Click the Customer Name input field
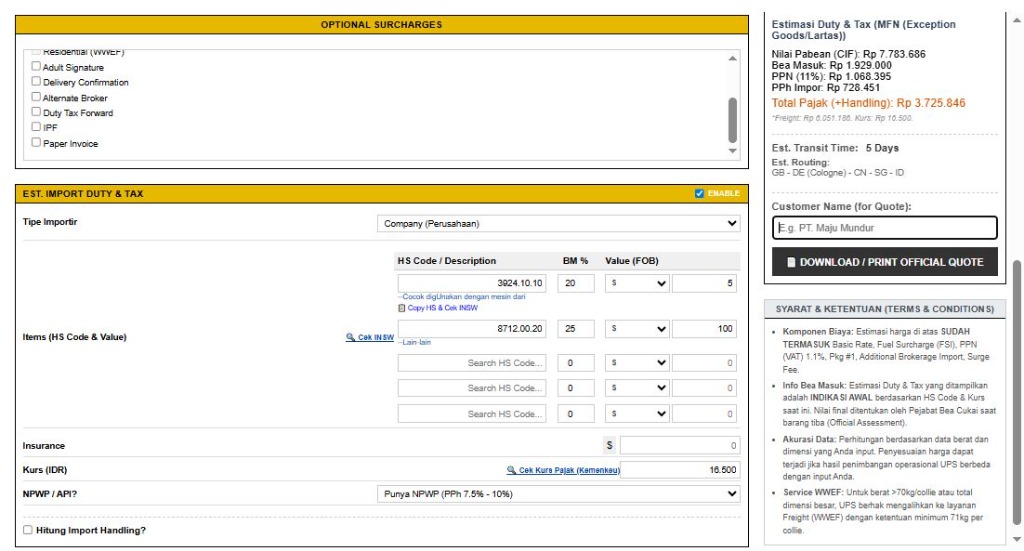1024x551 pixels. coord(885,227)
